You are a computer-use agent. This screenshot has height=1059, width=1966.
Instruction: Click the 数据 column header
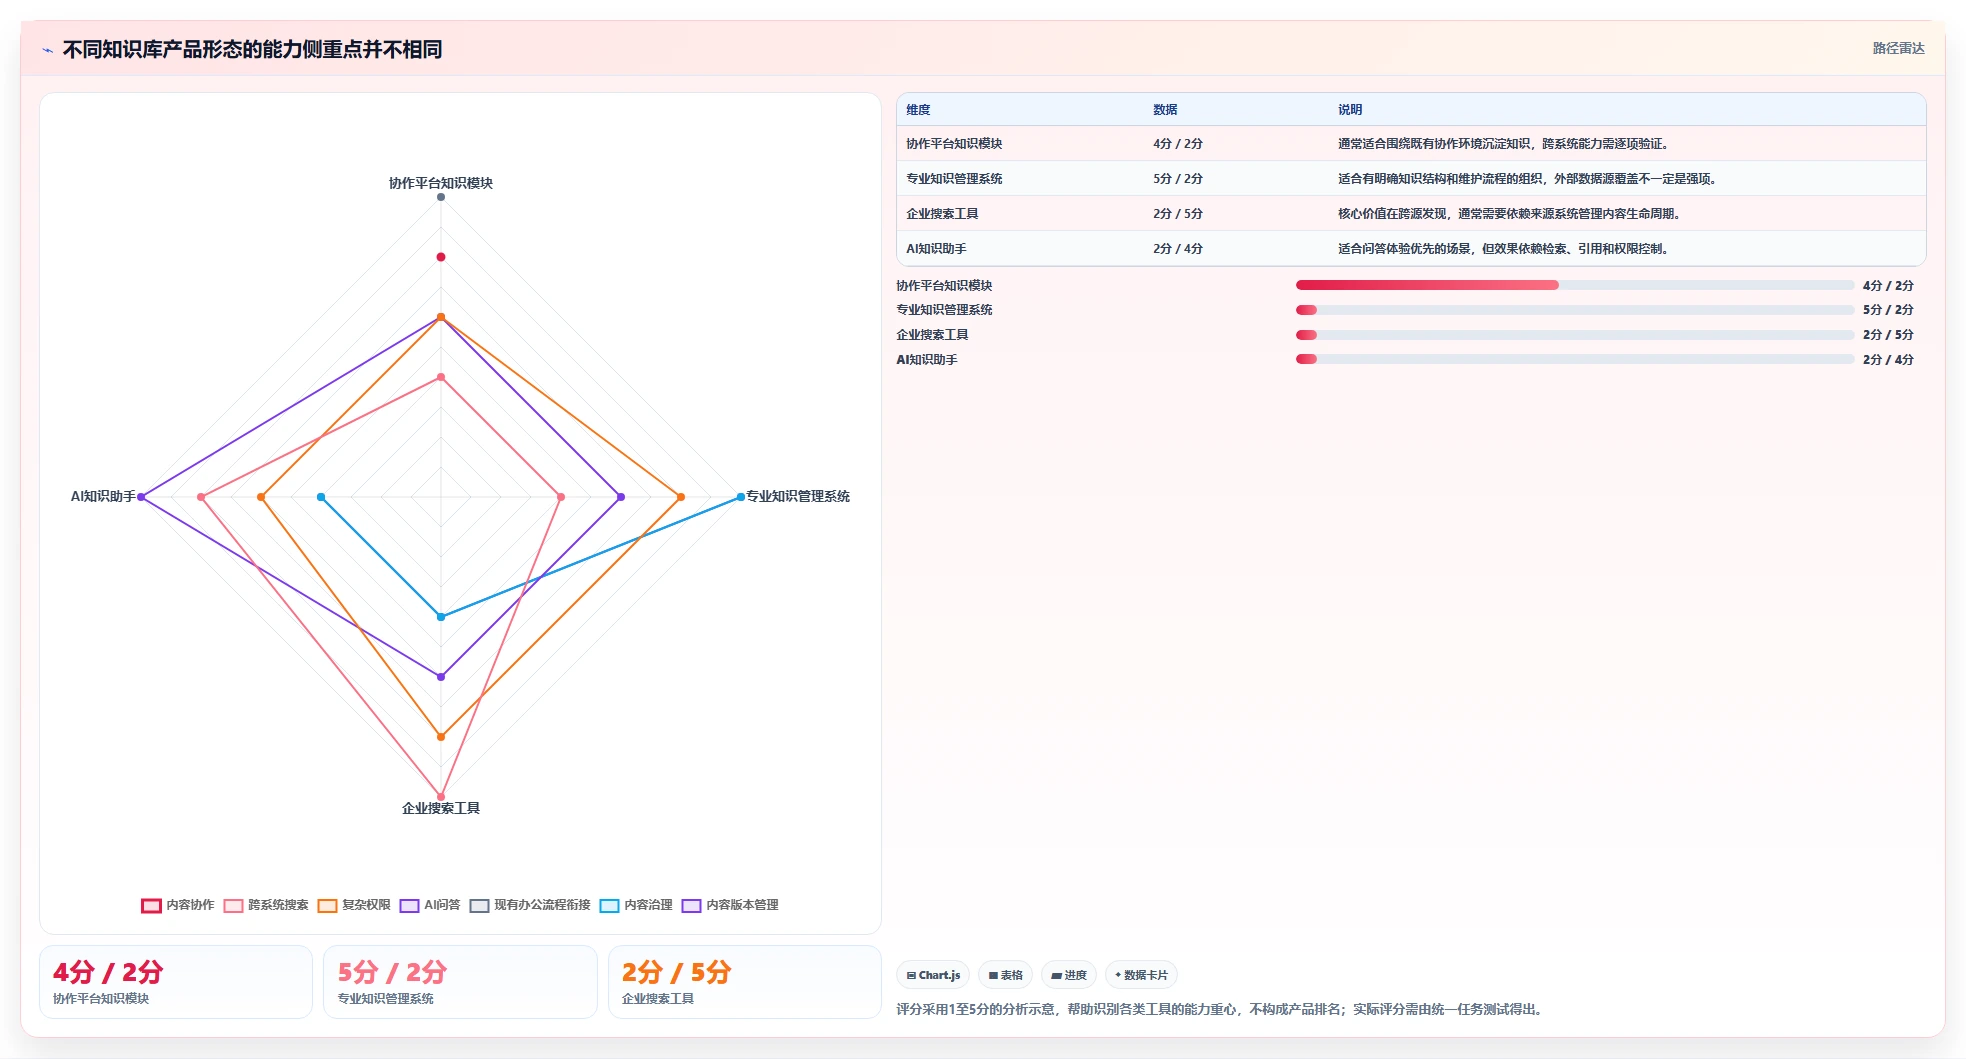(x=1165, y=110)
